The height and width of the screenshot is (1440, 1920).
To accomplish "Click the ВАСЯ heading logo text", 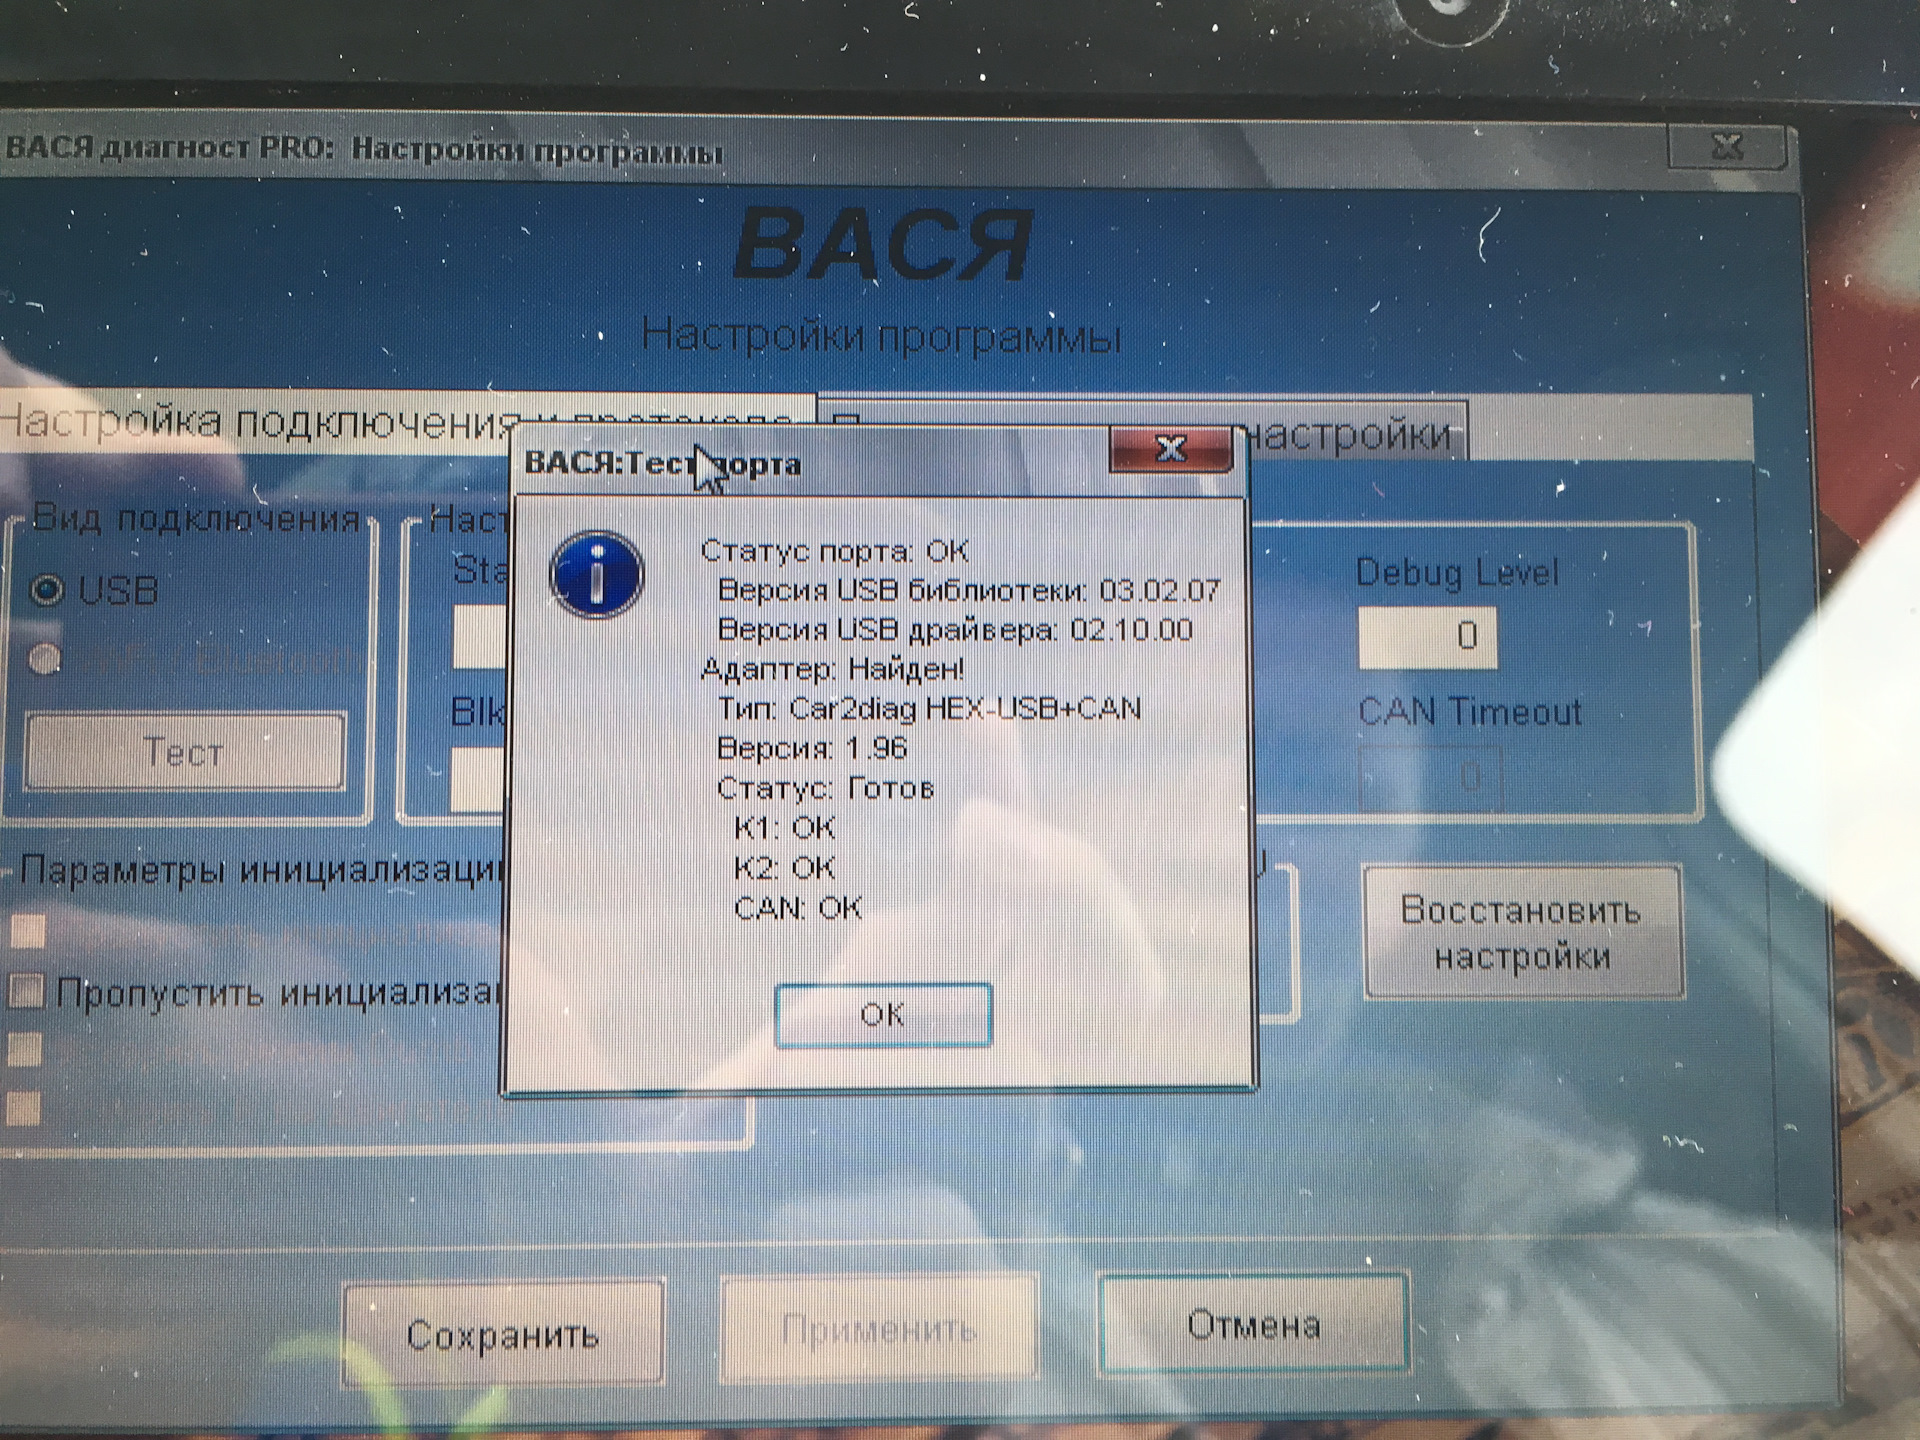I will coord(883,245).
